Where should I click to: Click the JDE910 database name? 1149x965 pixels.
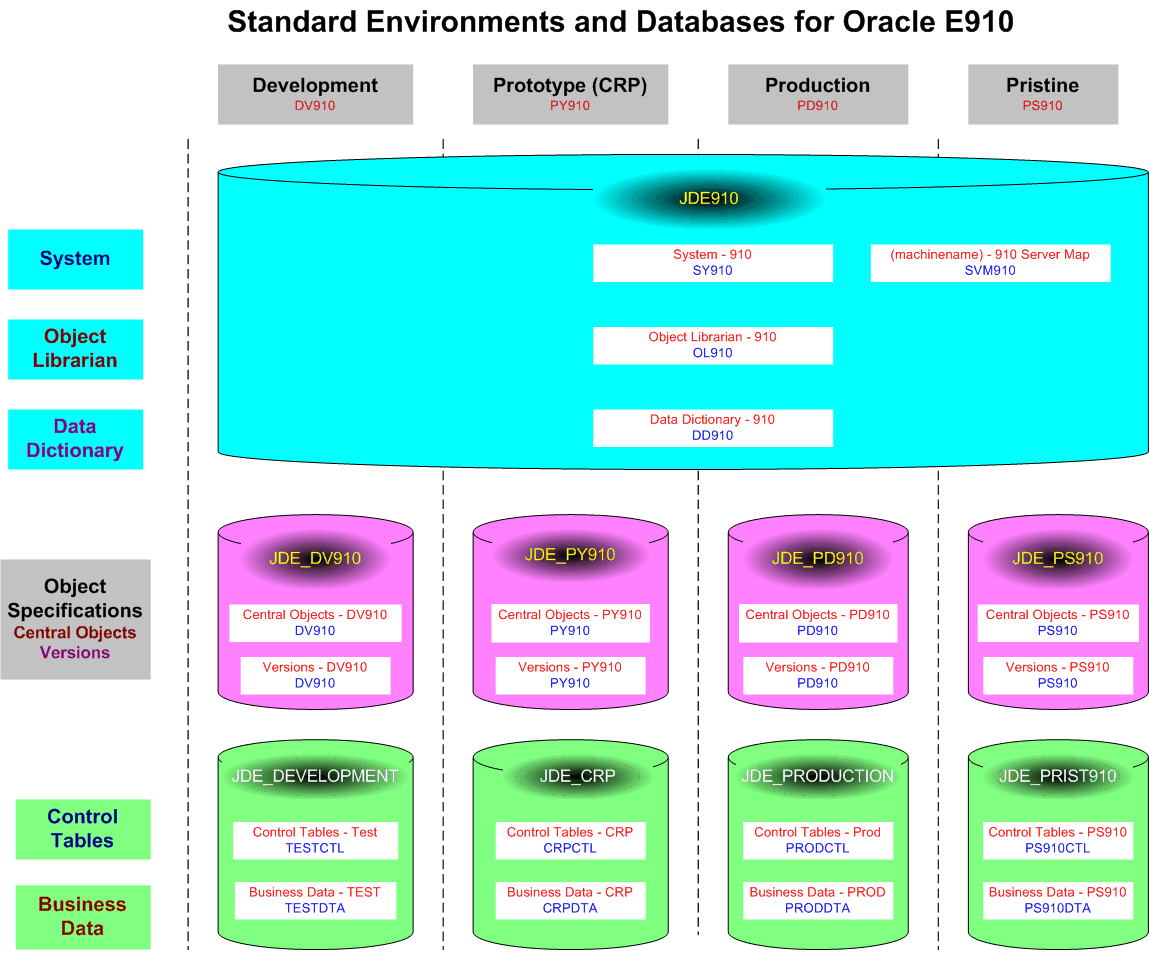[x=709, y=199]
